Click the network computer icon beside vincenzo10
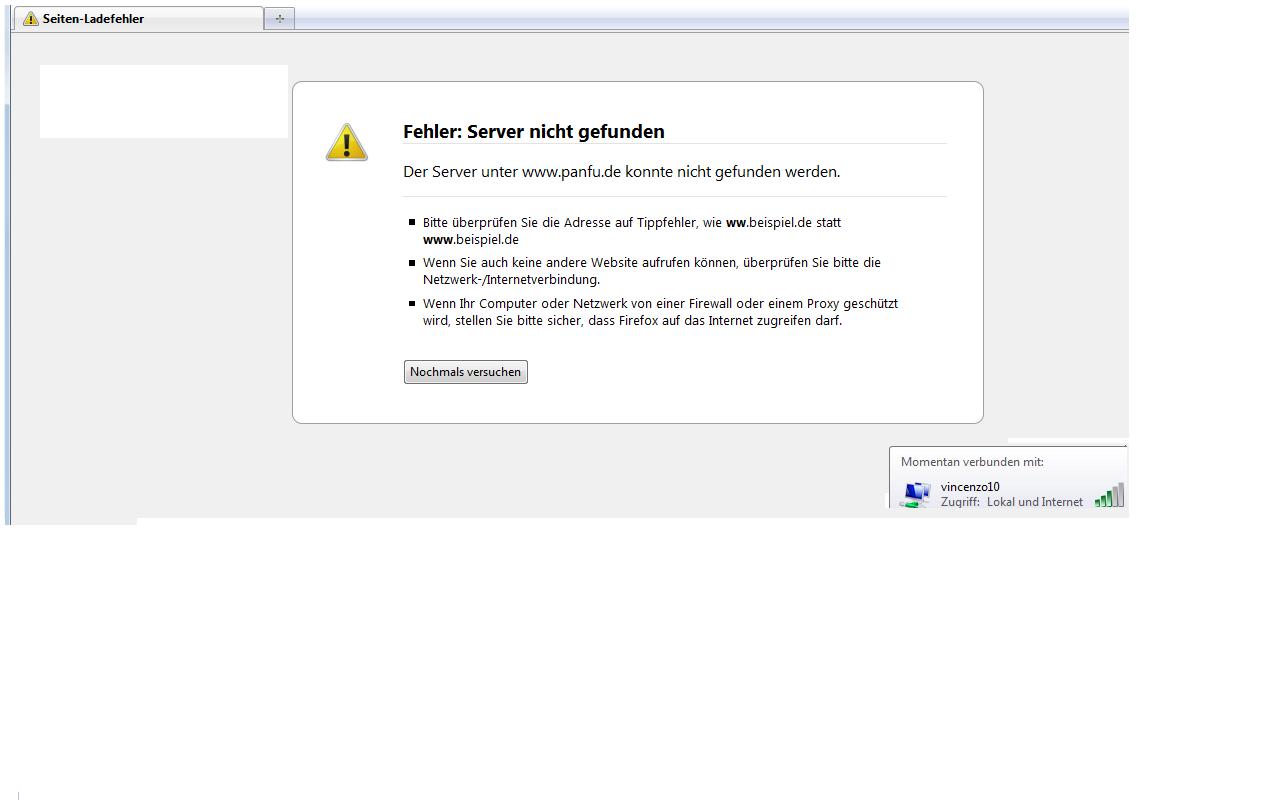 916,494
